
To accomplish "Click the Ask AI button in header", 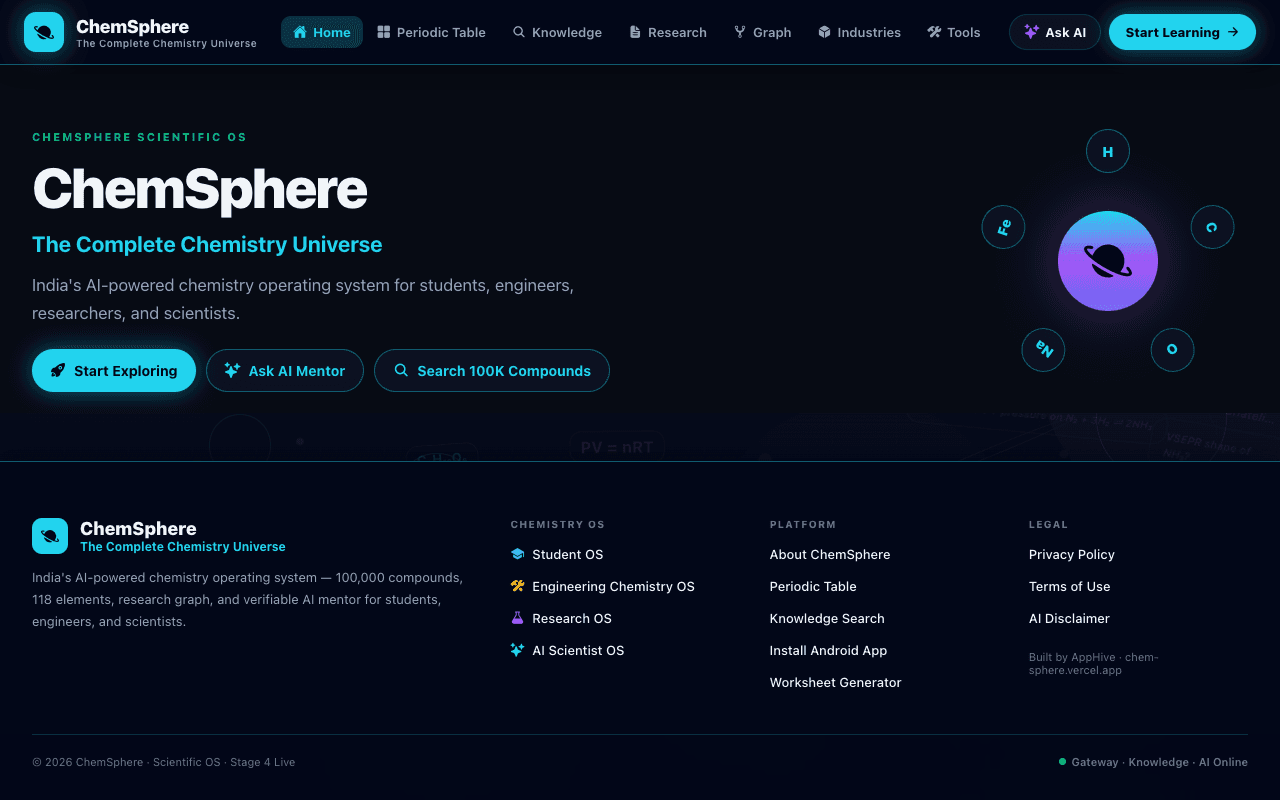I will pyautogui.click(x=1055, y=32).
